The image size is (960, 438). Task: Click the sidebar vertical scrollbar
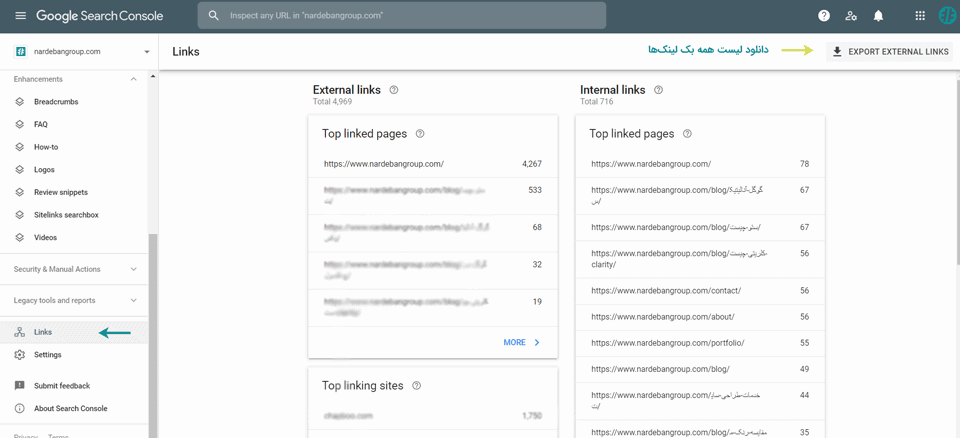click(153, 336)
